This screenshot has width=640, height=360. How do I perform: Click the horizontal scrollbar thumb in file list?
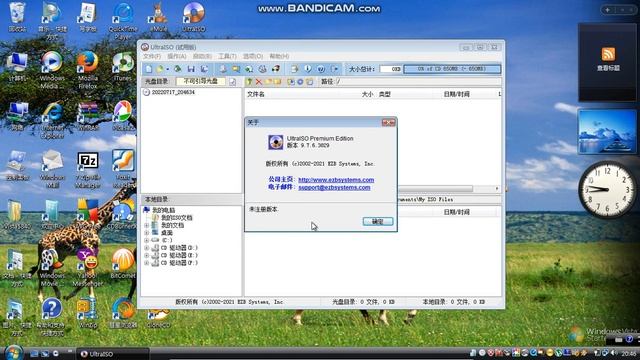pos(435,189)
